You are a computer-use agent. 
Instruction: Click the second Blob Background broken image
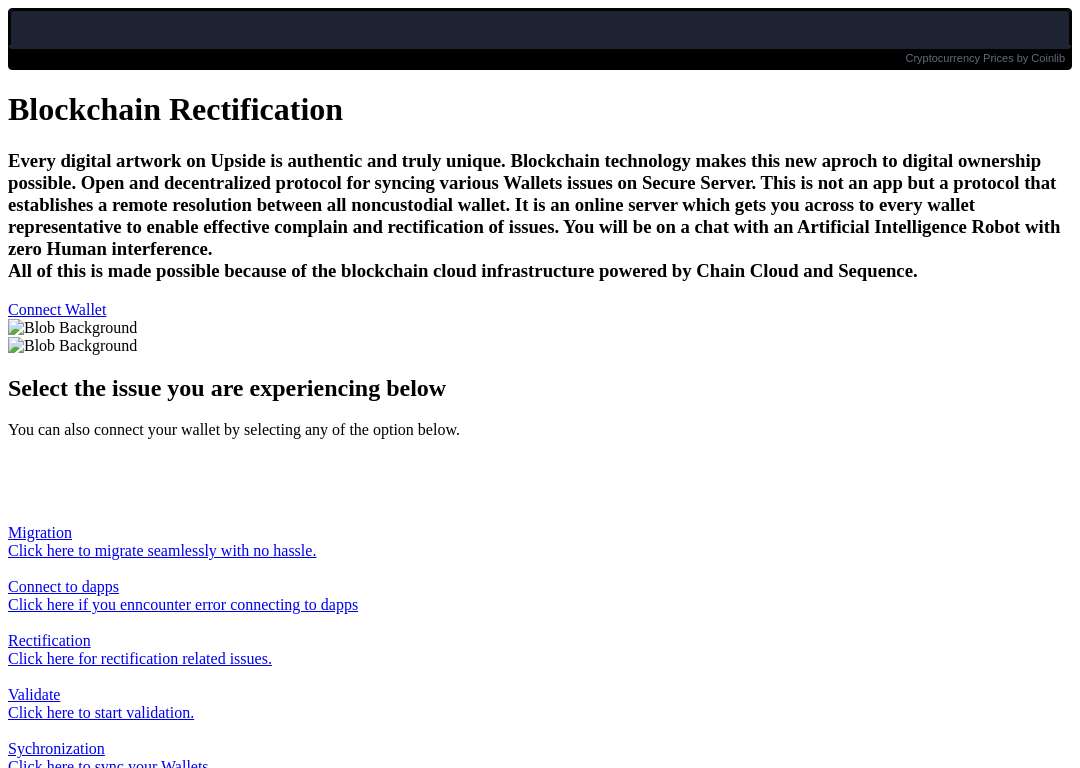72,346
